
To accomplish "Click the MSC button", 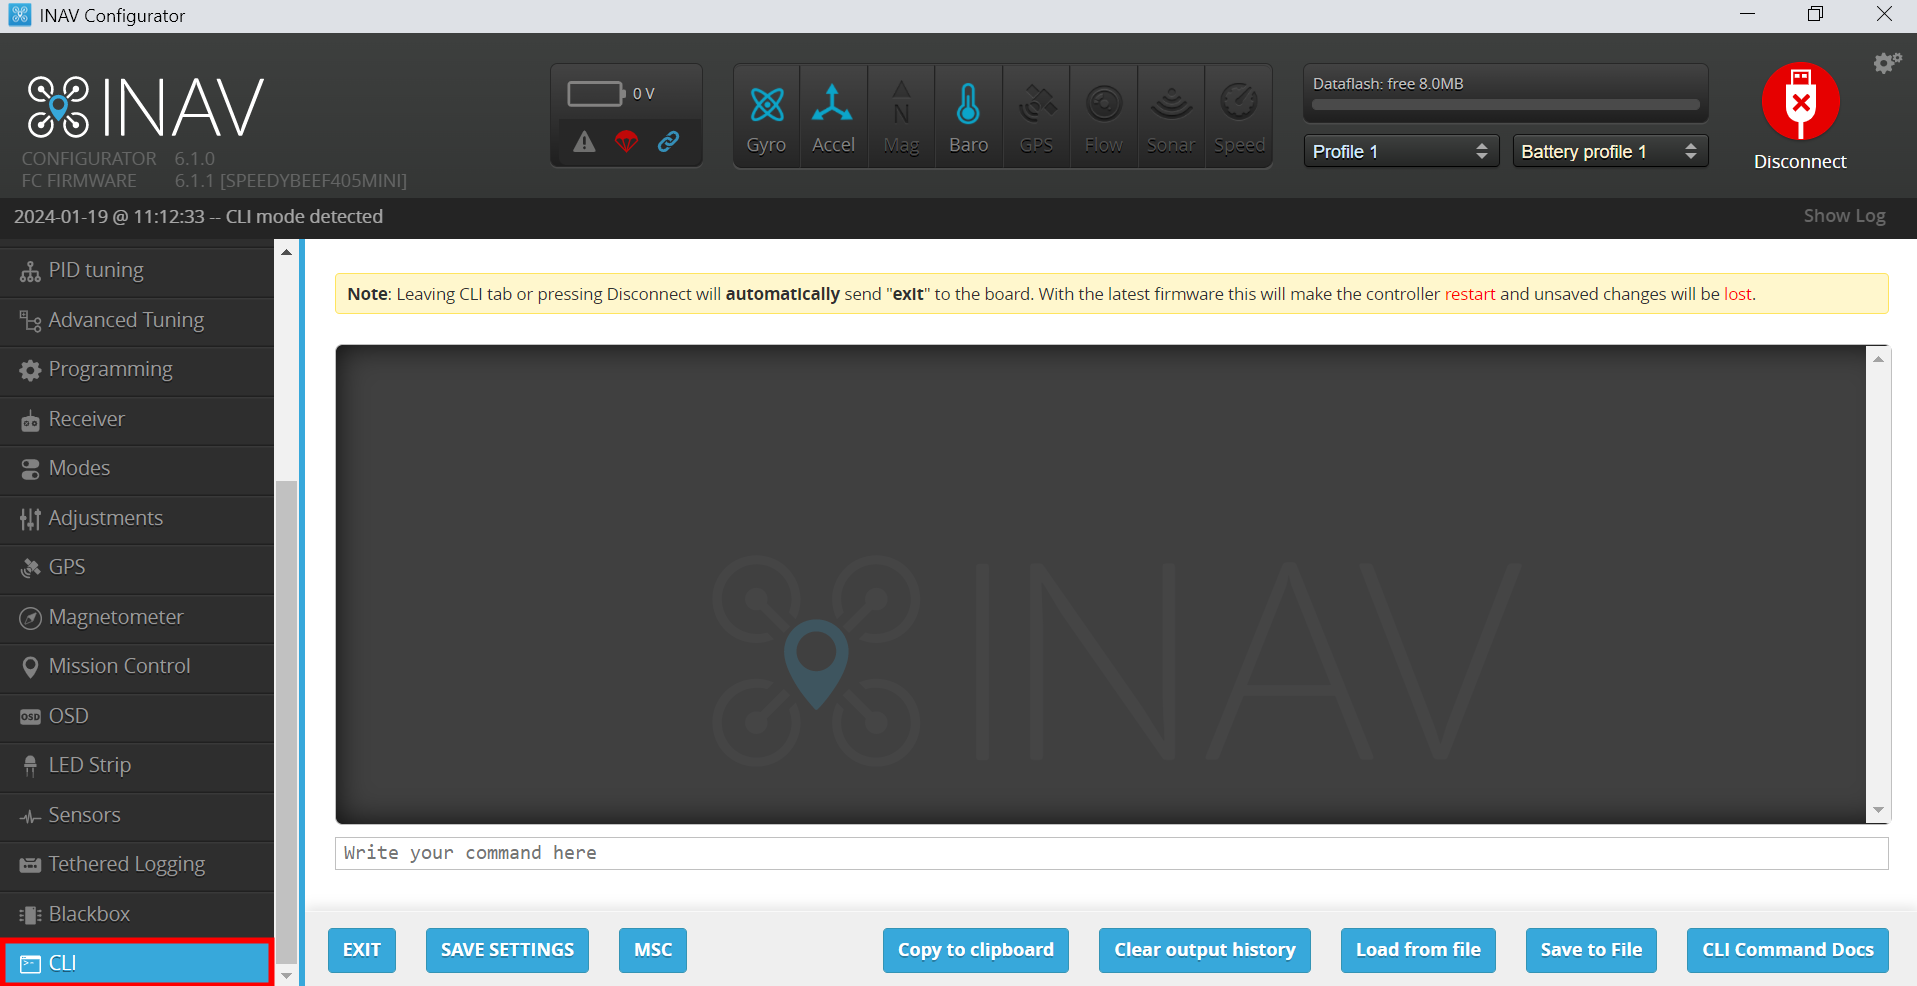I will pos(653,950).
